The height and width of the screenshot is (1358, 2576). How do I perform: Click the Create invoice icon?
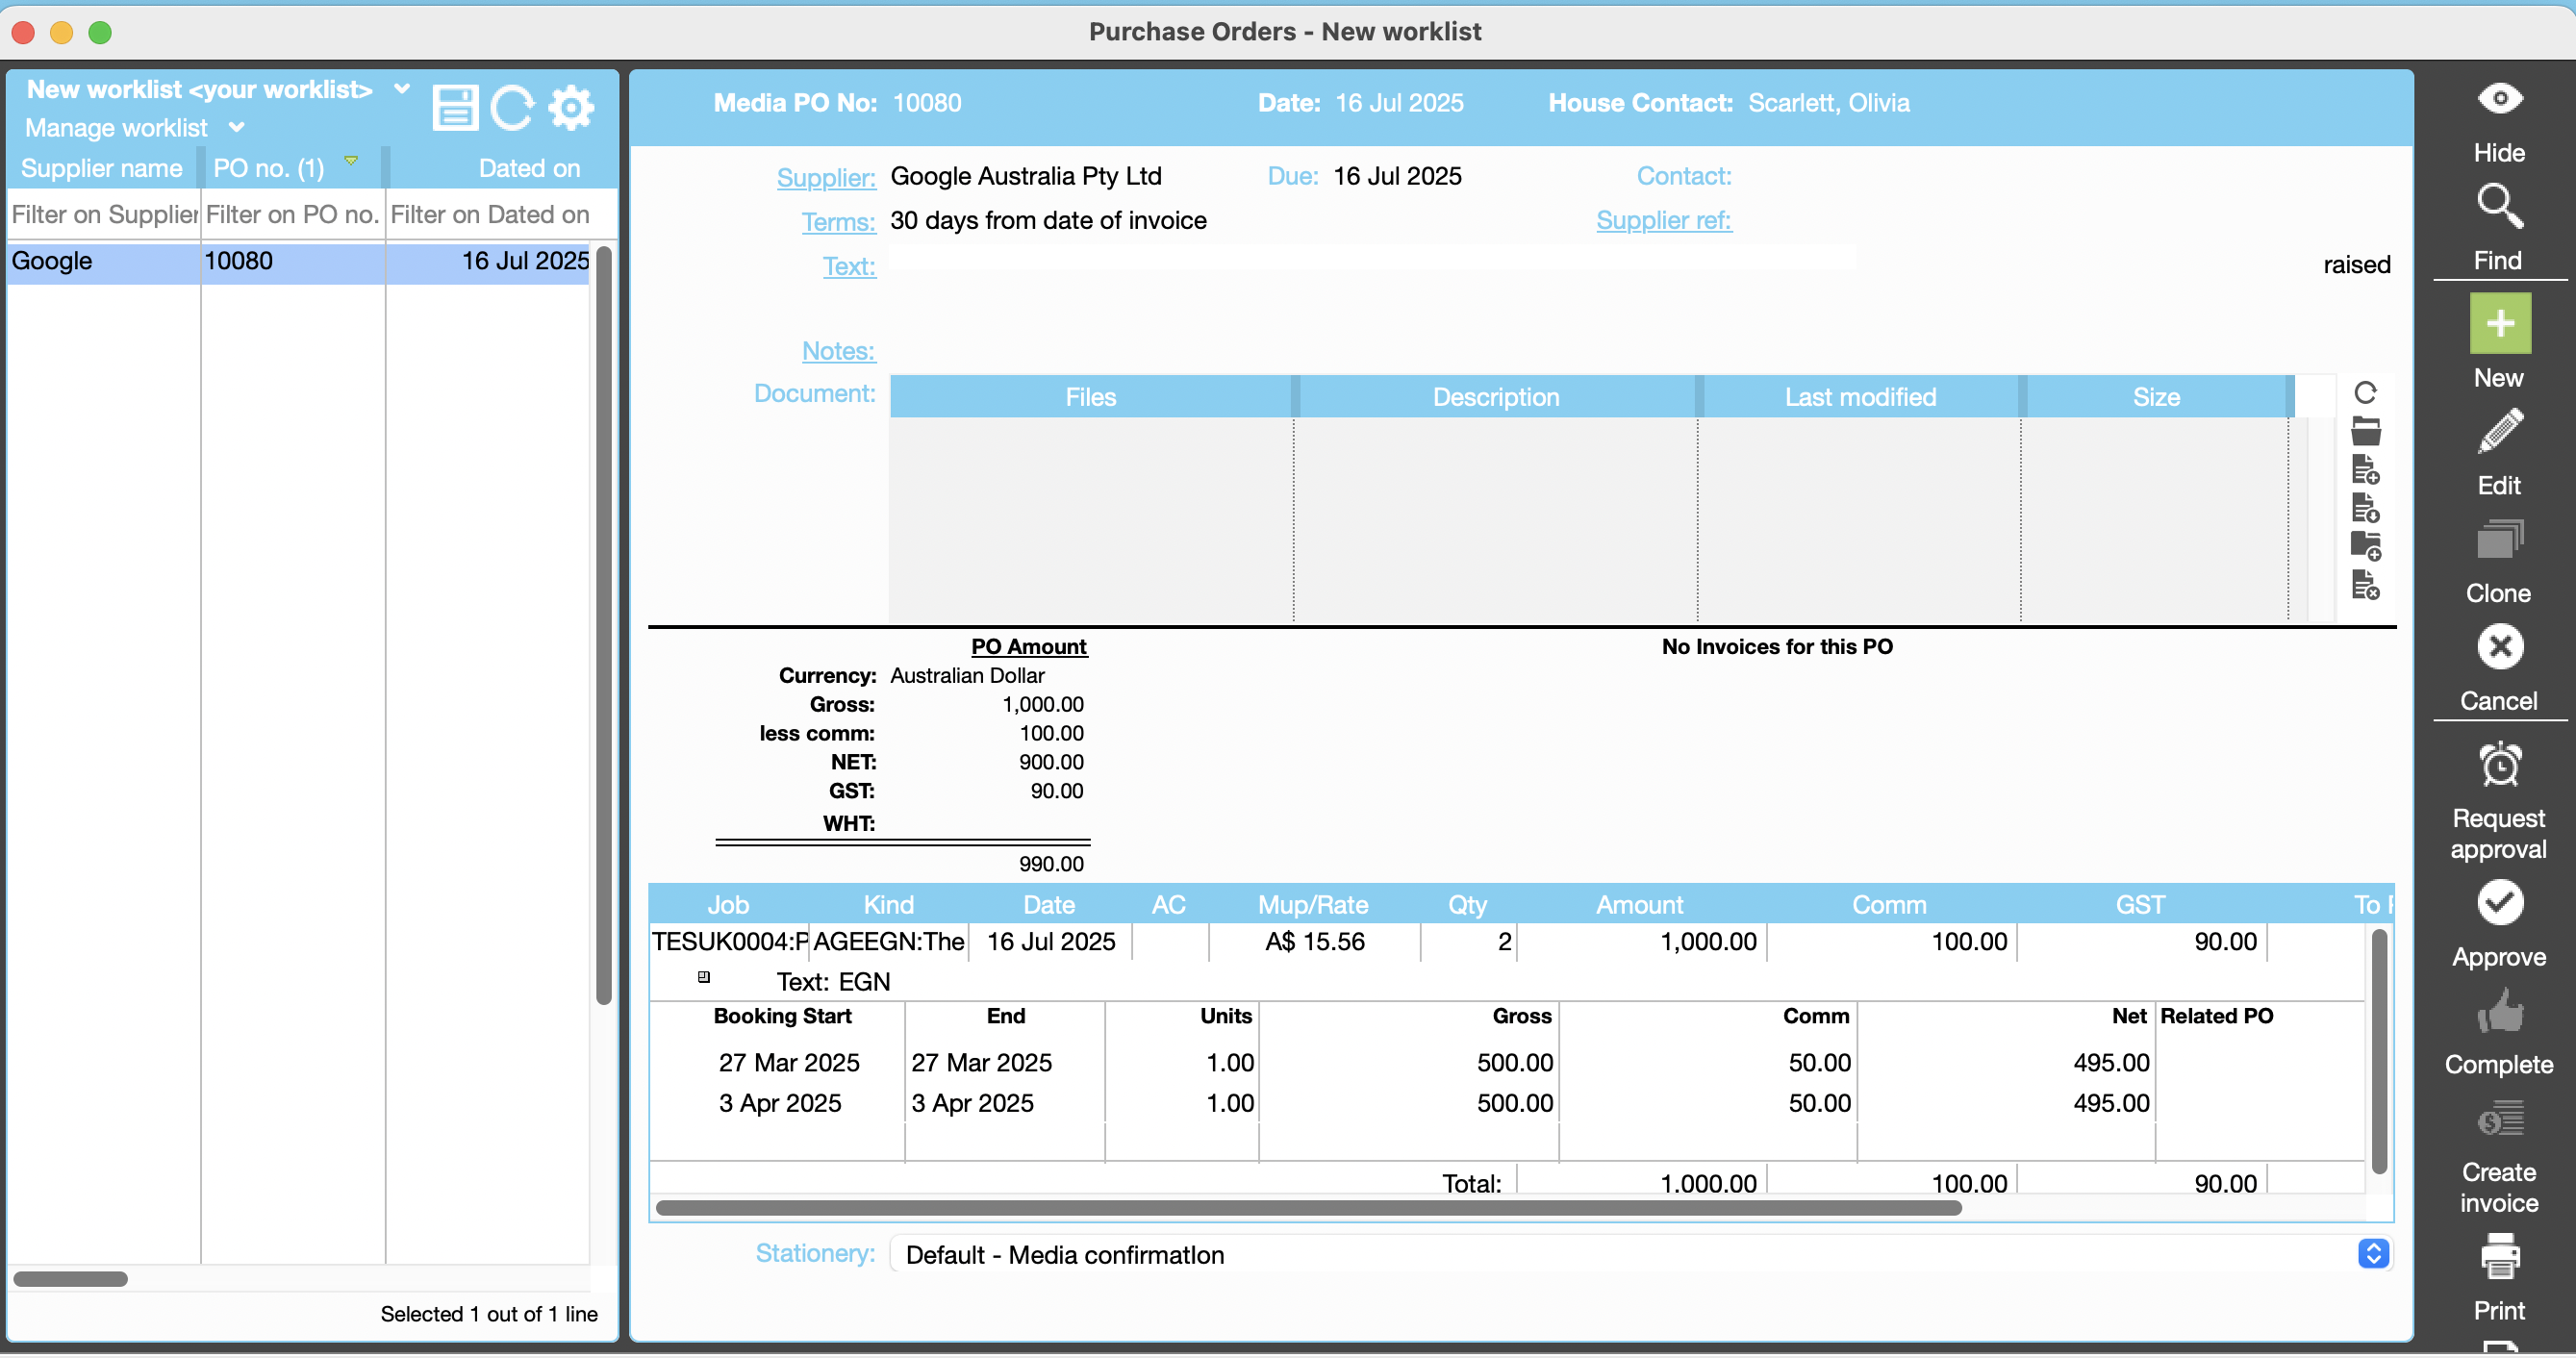pyautogui.click(x=2499, y=1119)
